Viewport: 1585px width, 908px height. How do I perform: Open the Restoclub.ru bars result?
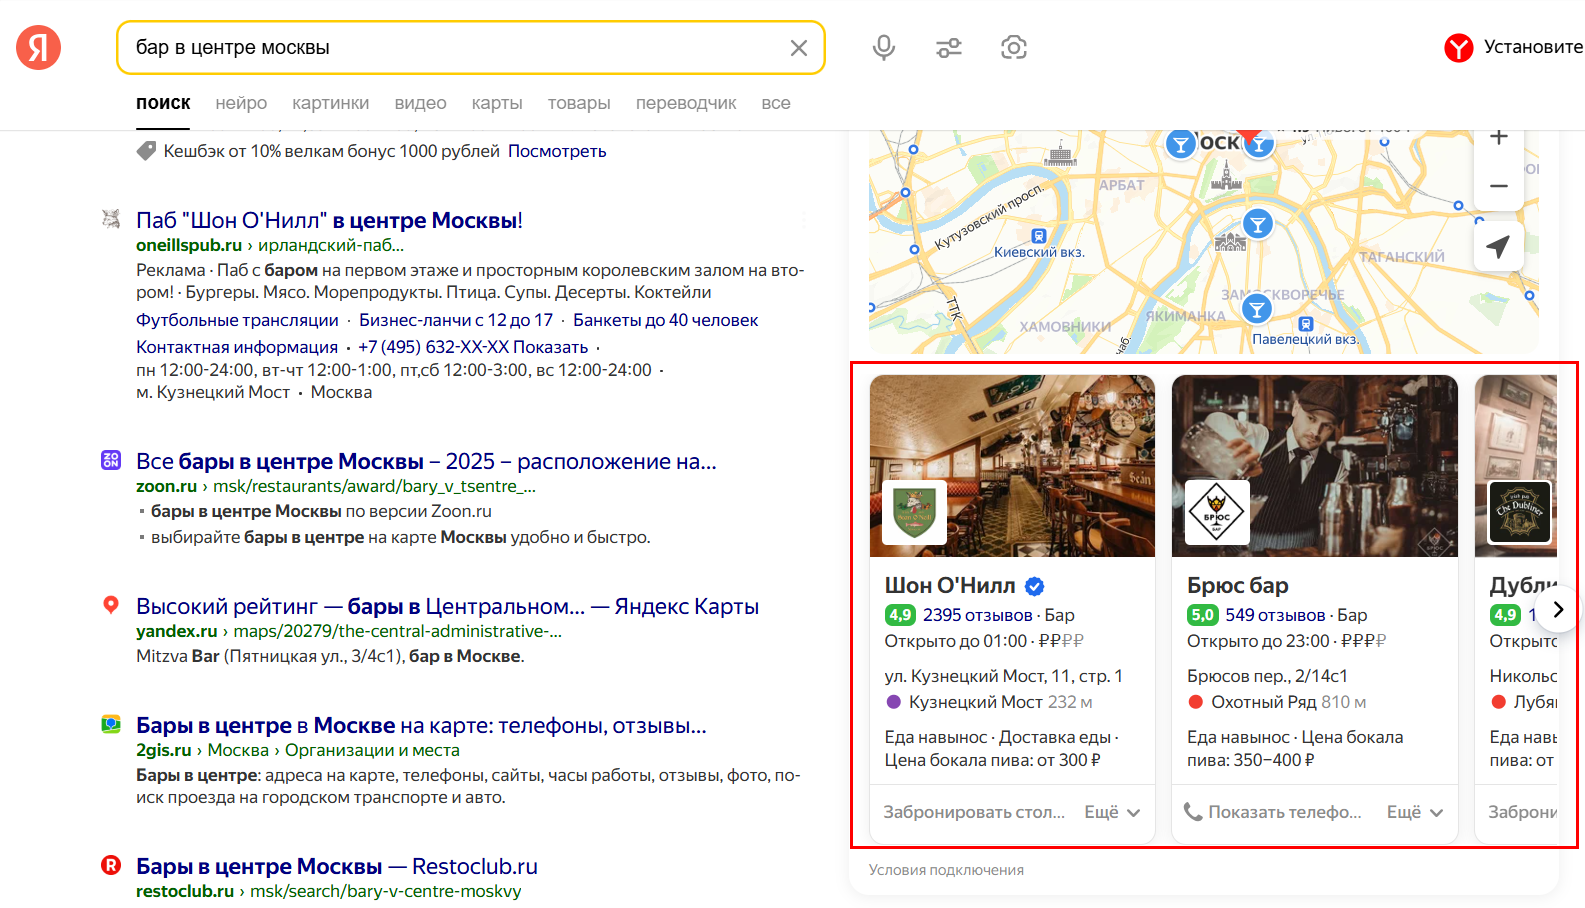(337, 866)
